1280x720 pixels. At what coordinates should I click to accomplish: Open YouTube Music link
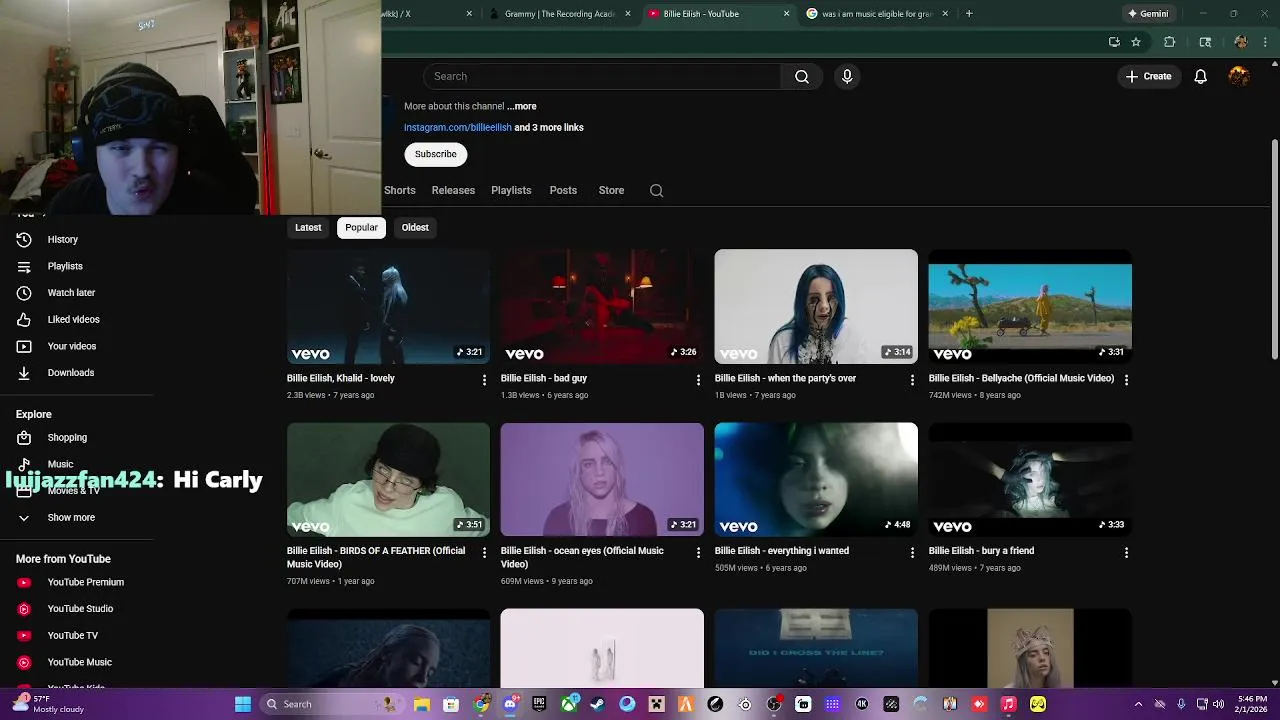point(79,662)
